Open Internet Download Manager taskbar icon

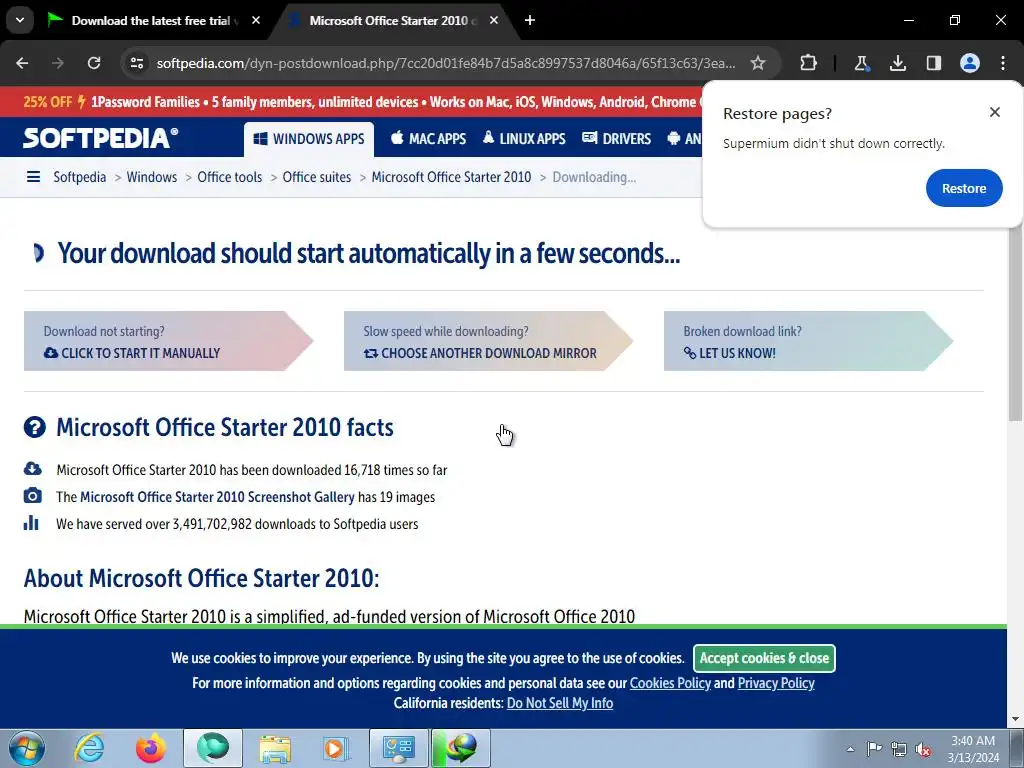point(461,748)
